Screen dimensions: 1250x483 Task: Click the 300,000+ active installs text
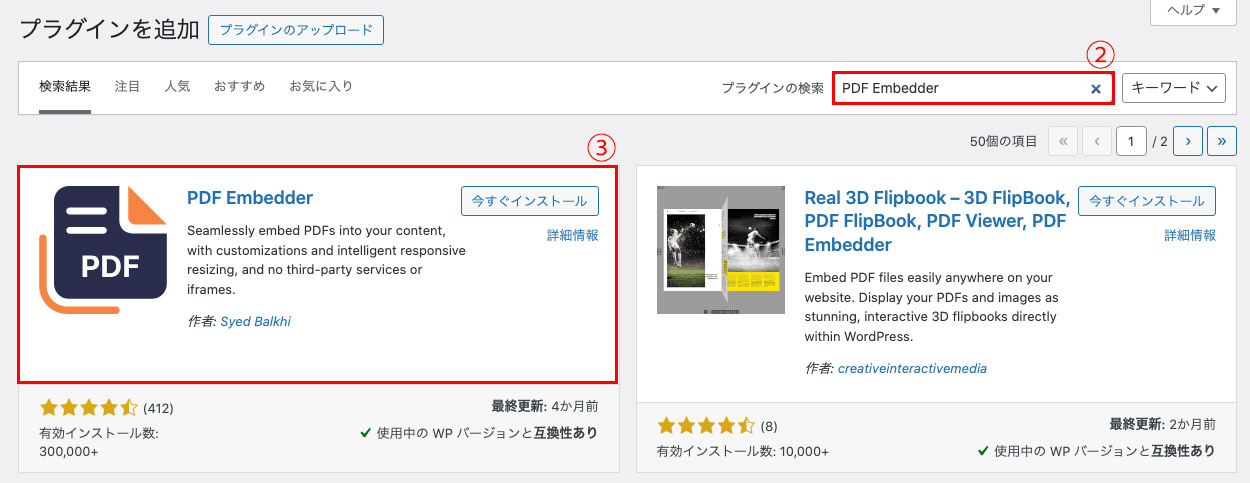click(x=69, y=452)
